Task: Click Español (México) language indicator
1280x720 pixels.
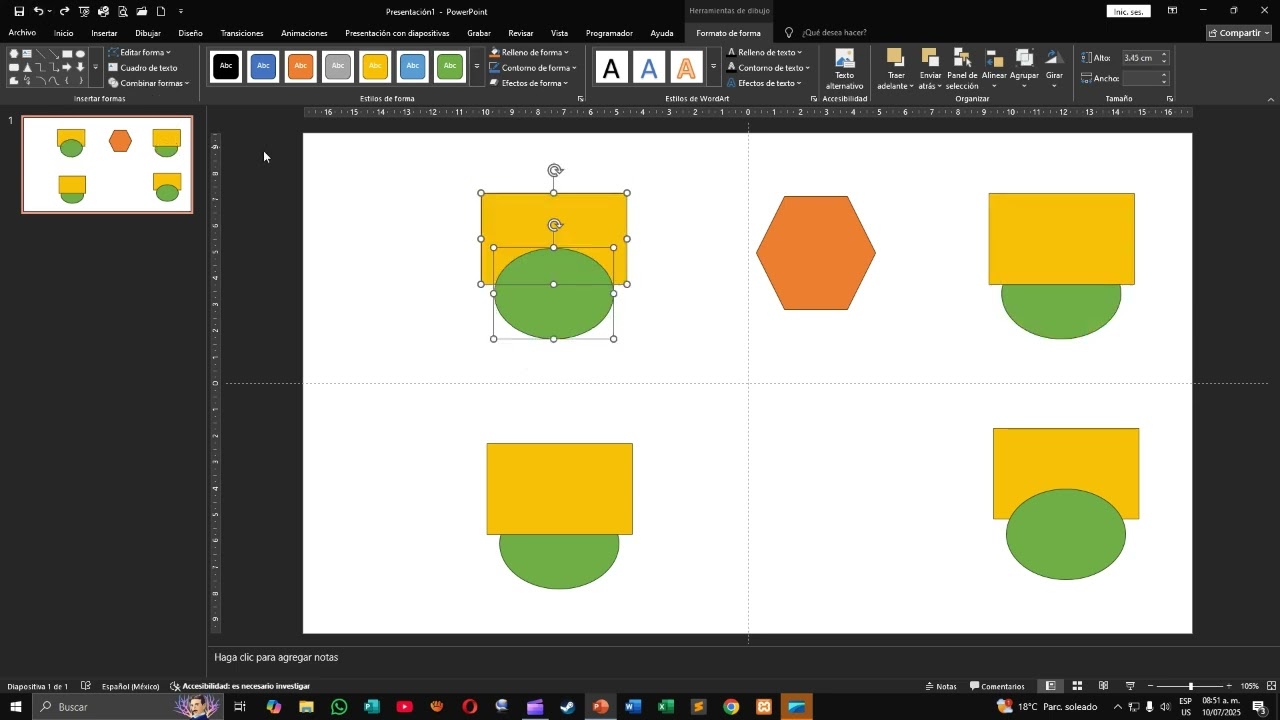Action: [131, 686]
